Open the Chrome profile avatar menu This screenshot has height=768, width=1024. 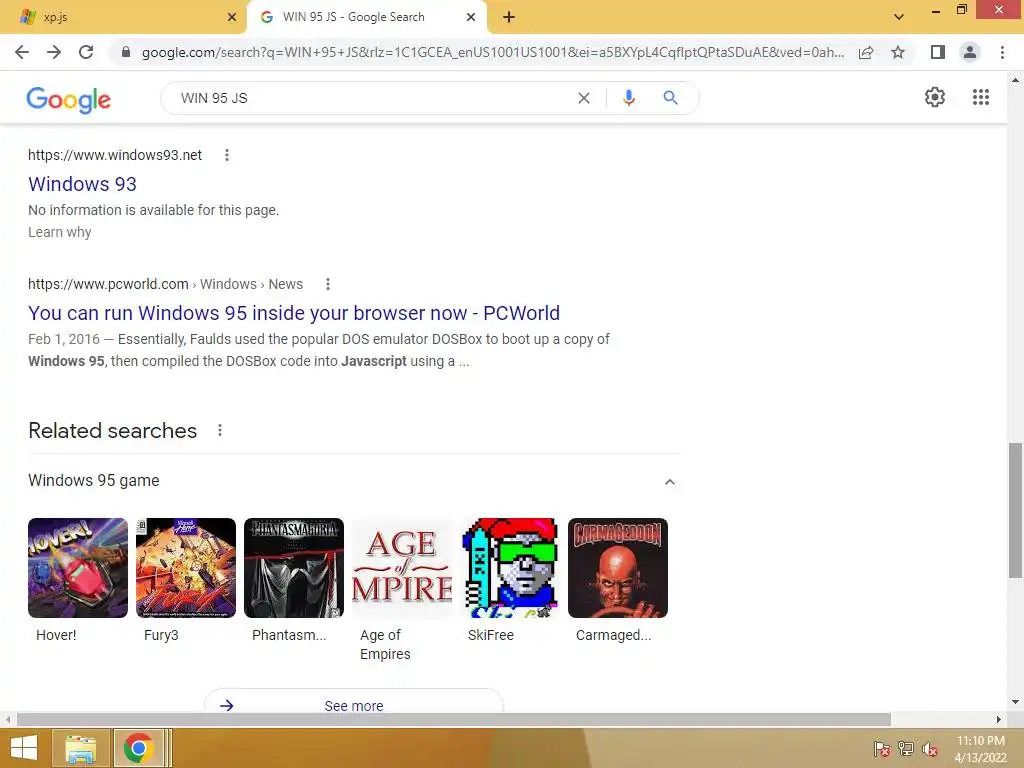[970, 52]
